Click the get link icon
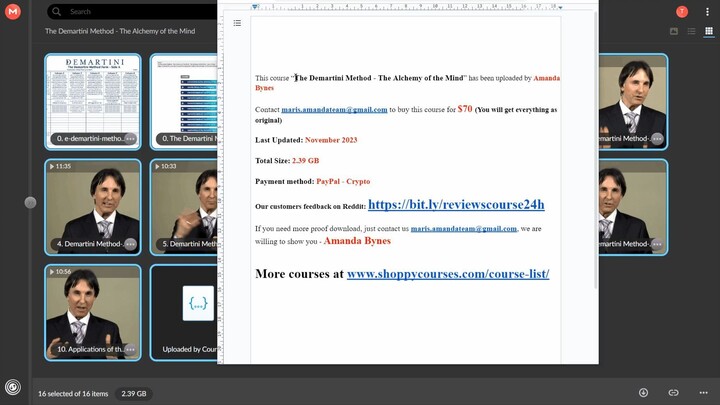Image resolution: width=720 pixels, height=405 pixels. (x=673, y=393)
